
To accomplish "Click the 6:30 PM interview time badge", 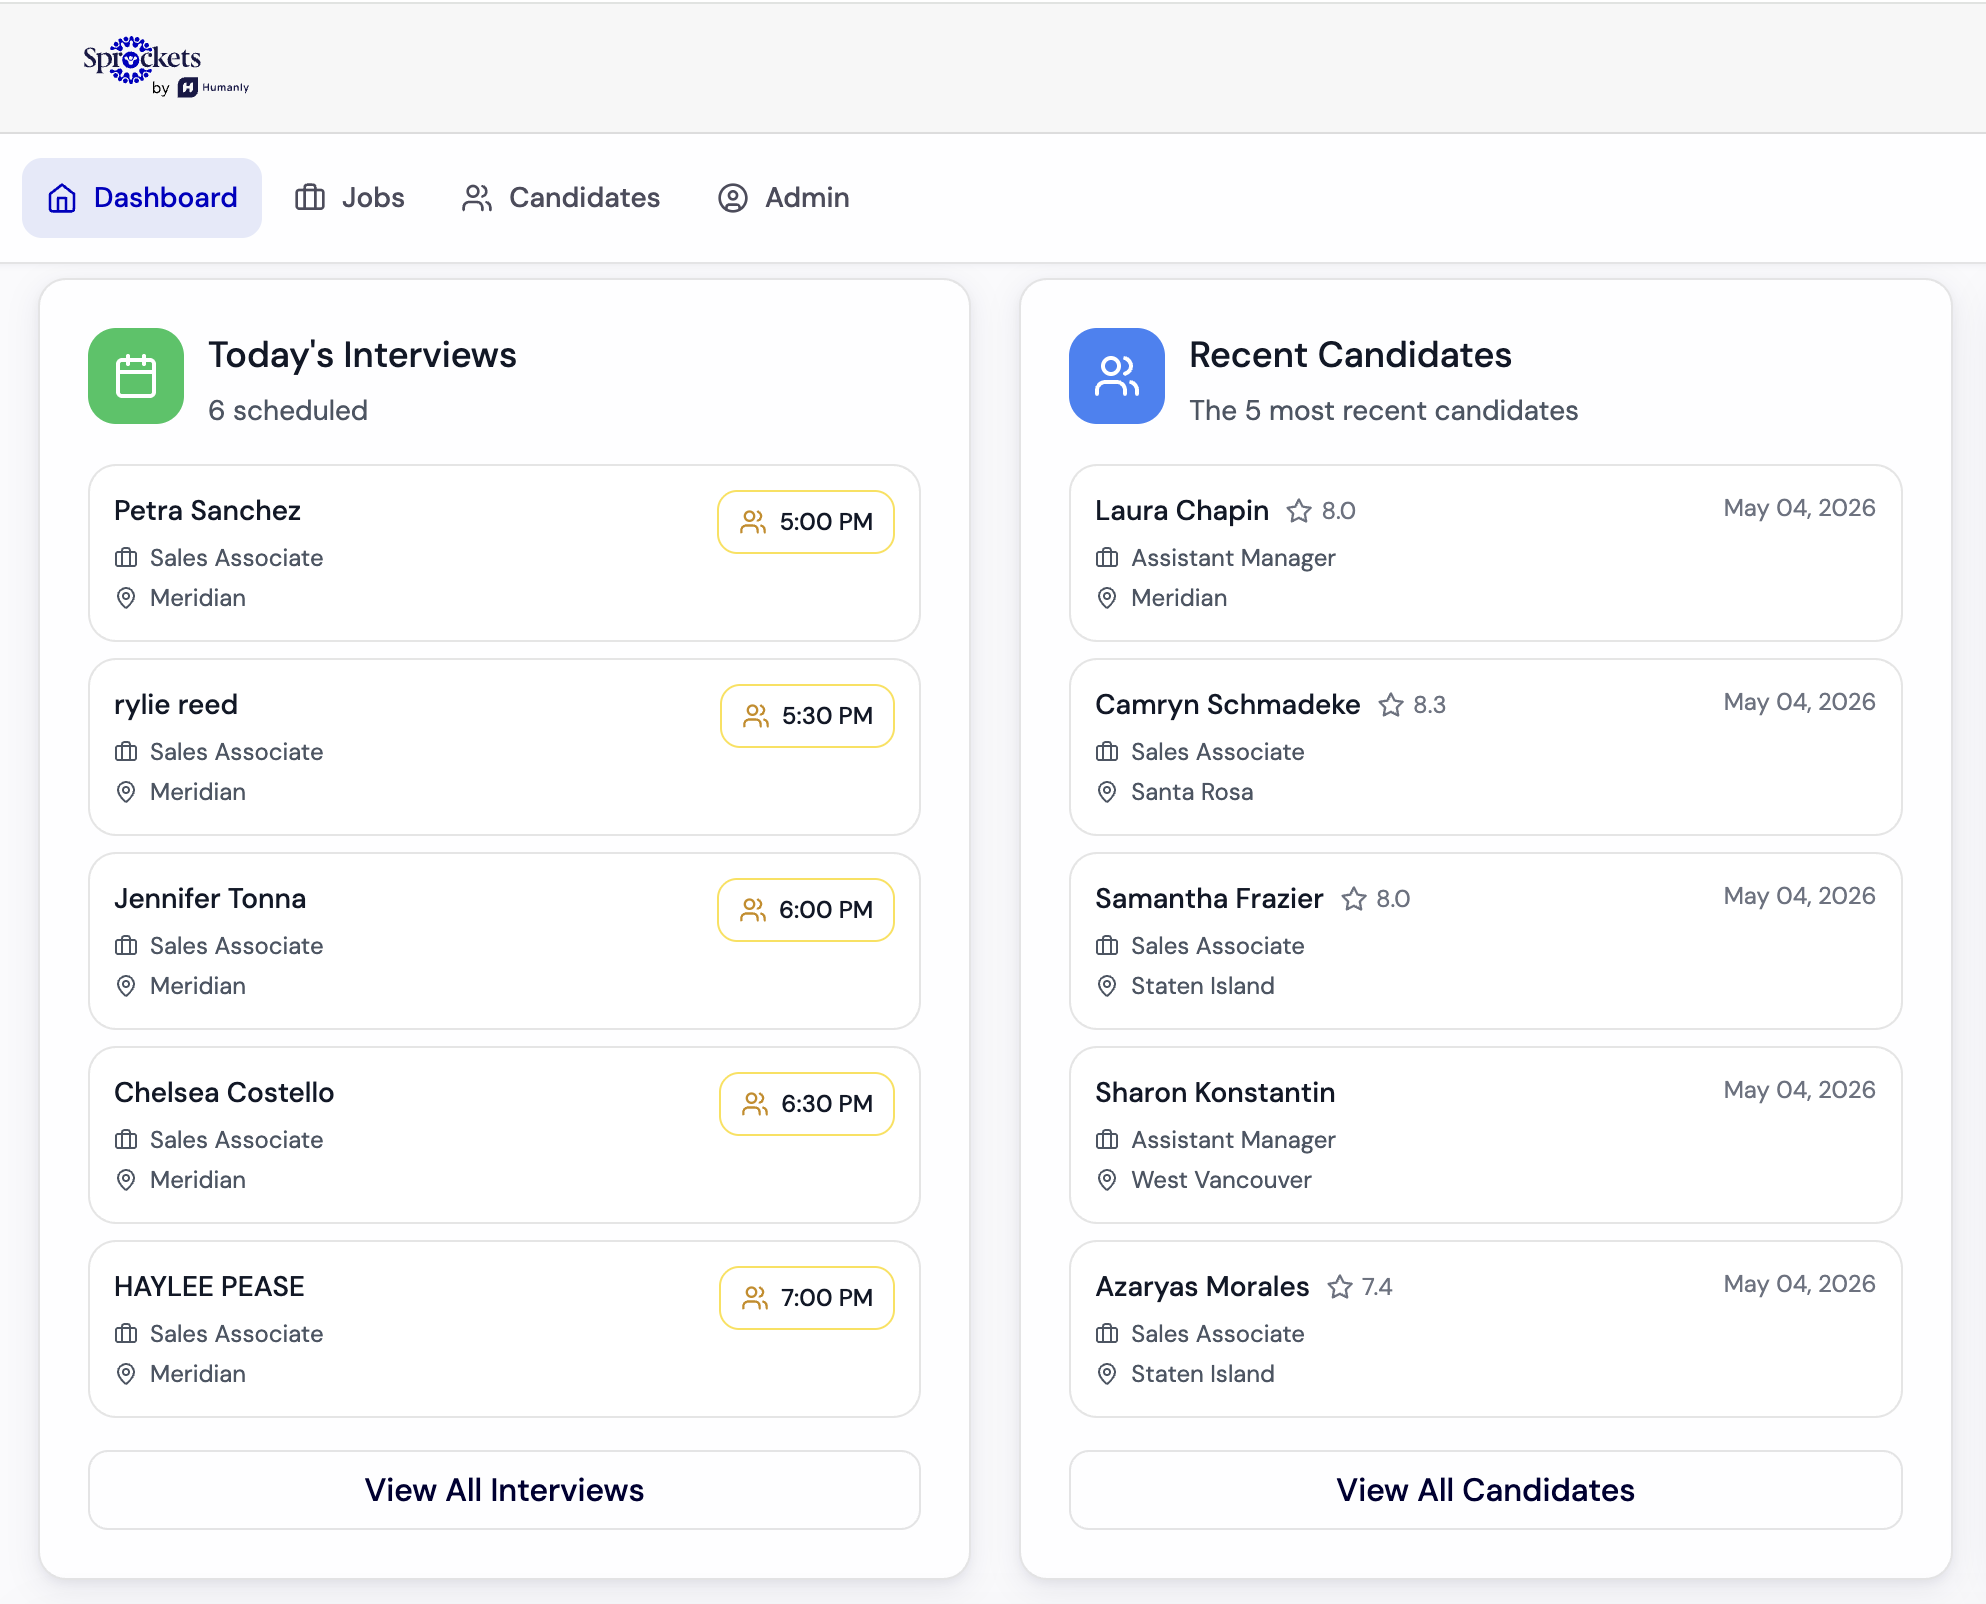I will 807,1104.
